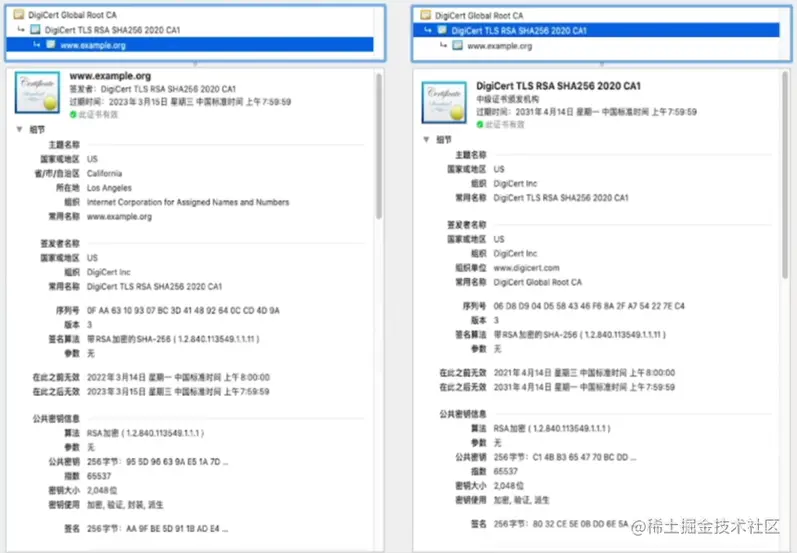Viewport: 797px width, 553px height.
Task: Click www.example.org certificate icon in right tree
Action: tap(457, 46)
